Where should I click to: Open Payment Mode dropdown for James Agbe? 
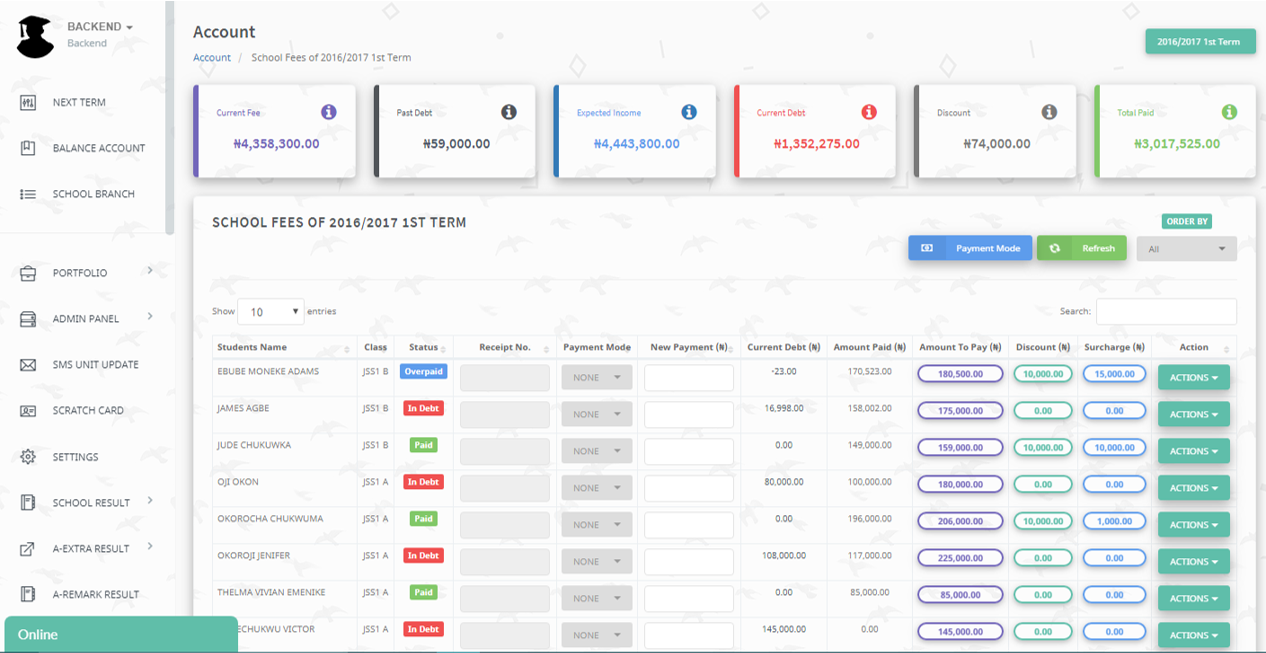click(596, 414)
